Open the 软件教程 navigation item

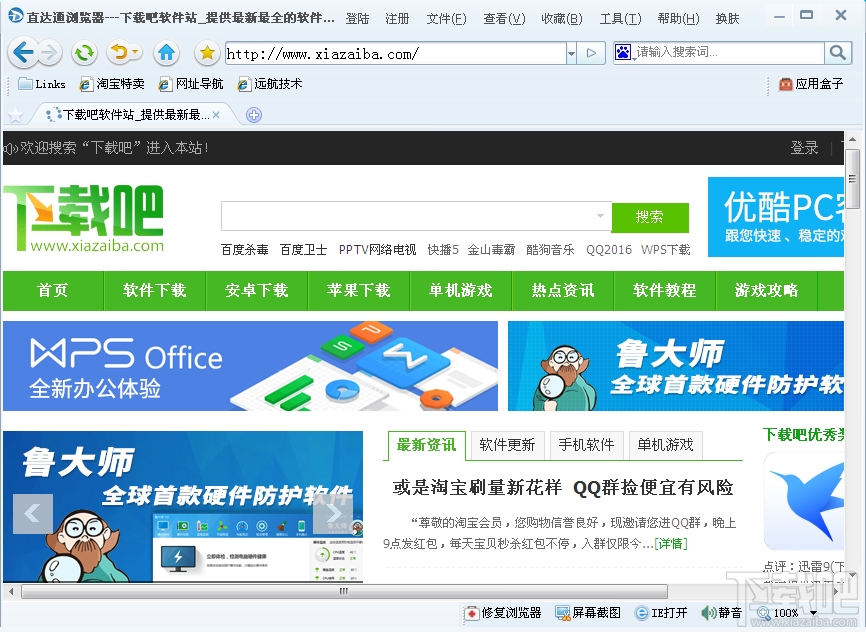665,291
